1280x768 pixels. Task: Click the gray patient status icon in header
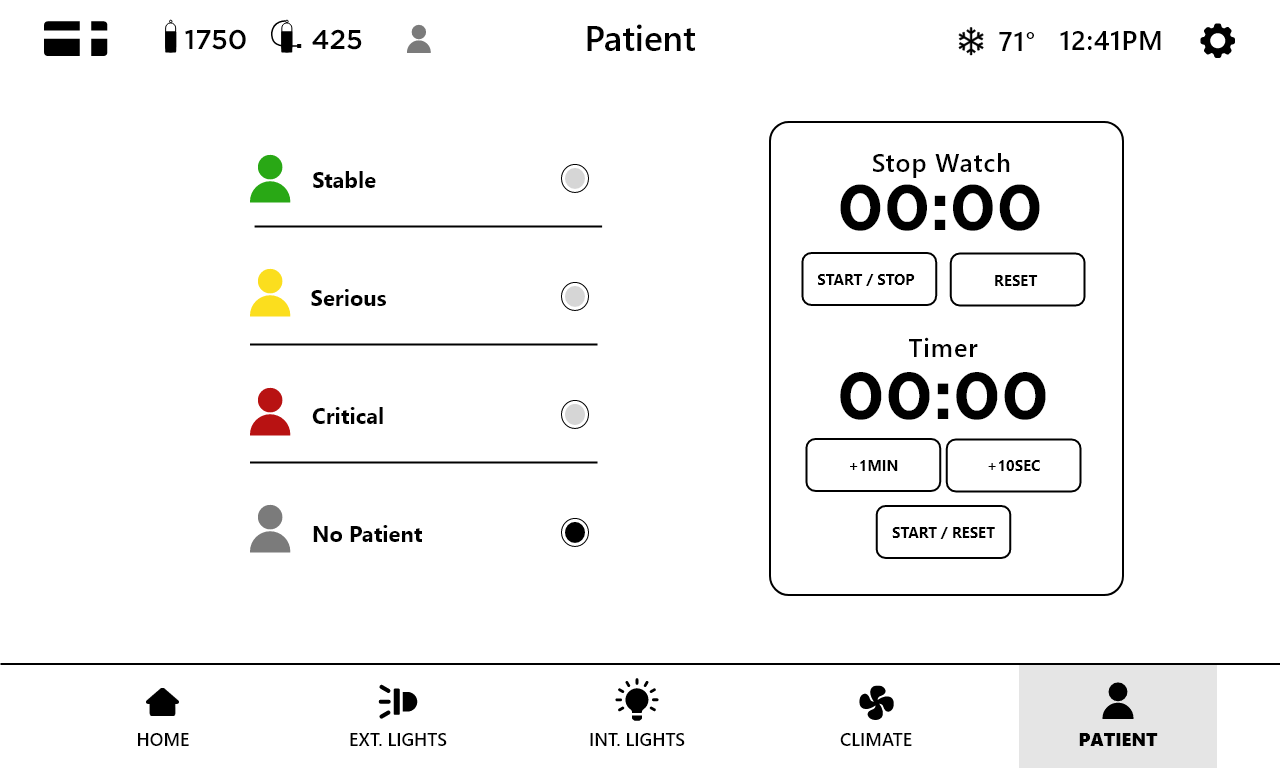click(x=419, y=40)
